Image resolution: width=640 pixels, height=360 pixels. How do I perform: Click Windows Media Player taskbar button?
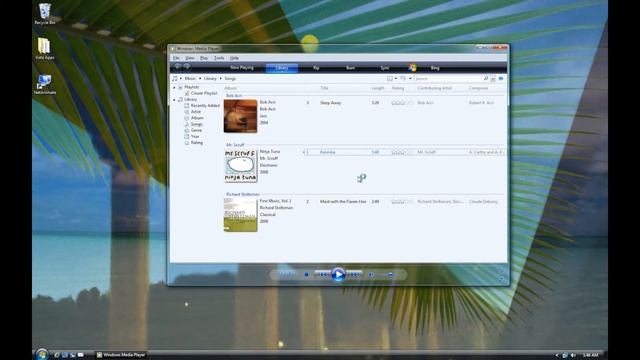(121, 355)
